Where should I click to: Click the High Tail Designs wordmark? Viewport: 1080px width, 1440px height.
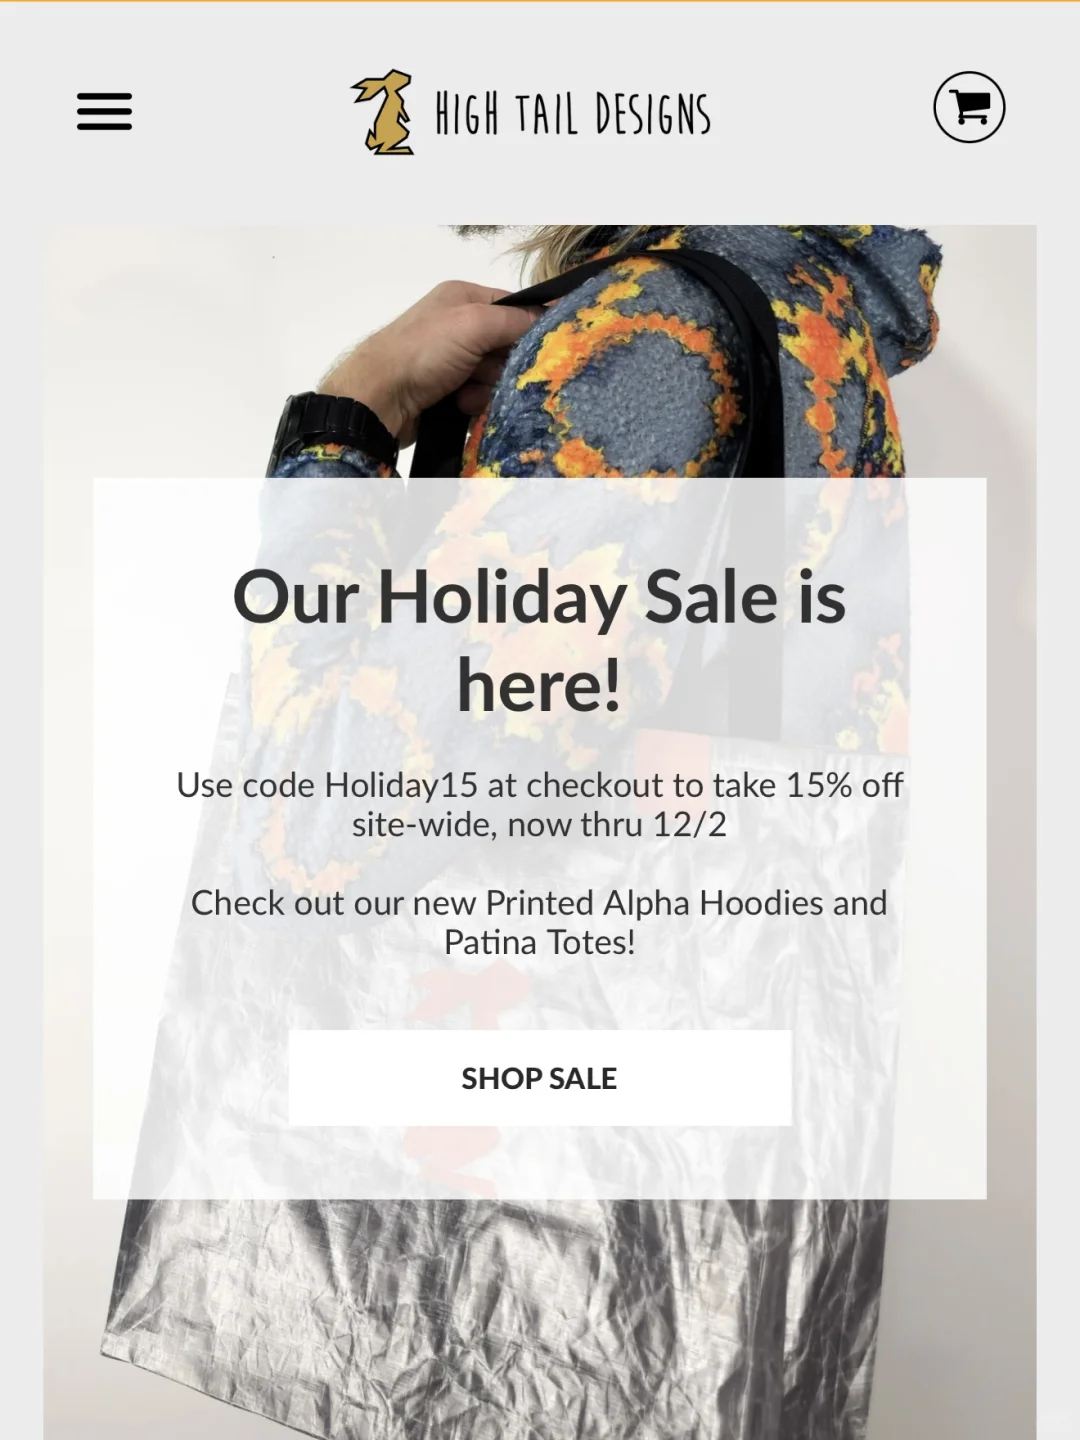pos(573,113)
